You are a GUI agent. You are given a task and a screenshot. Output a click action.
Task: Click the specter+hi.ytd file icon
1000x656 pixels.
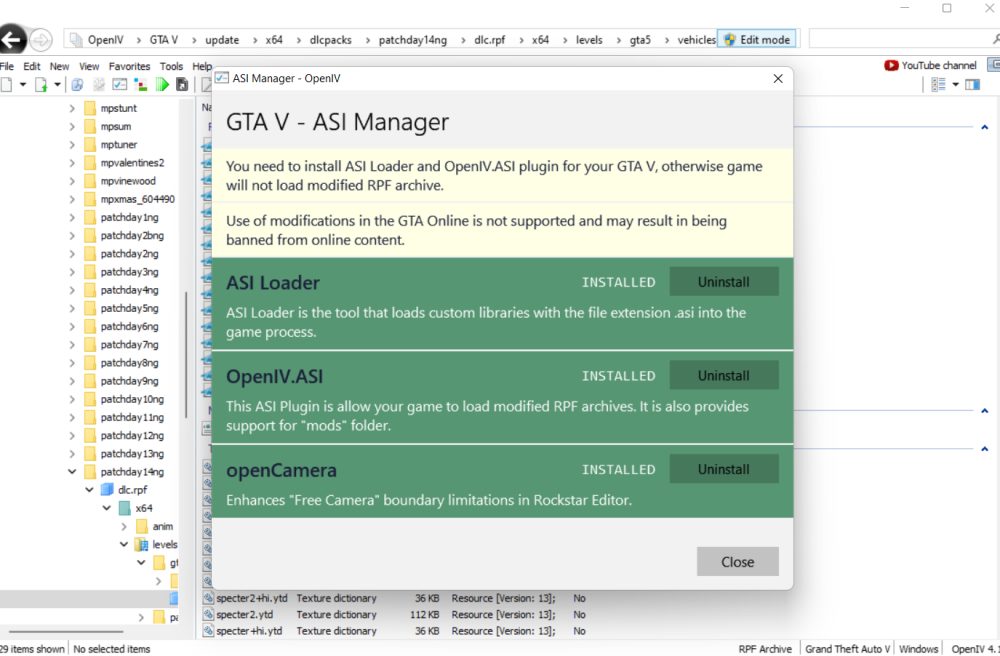(208, 630)
